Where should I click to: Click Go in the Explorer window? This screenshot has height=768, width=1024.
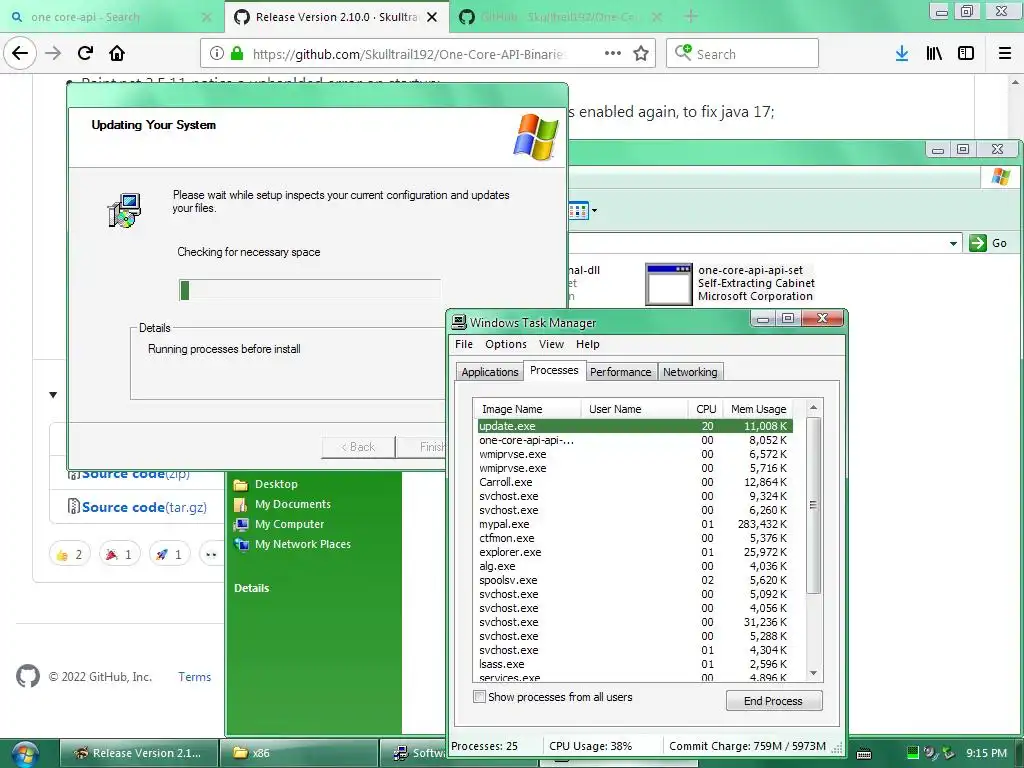988,243
